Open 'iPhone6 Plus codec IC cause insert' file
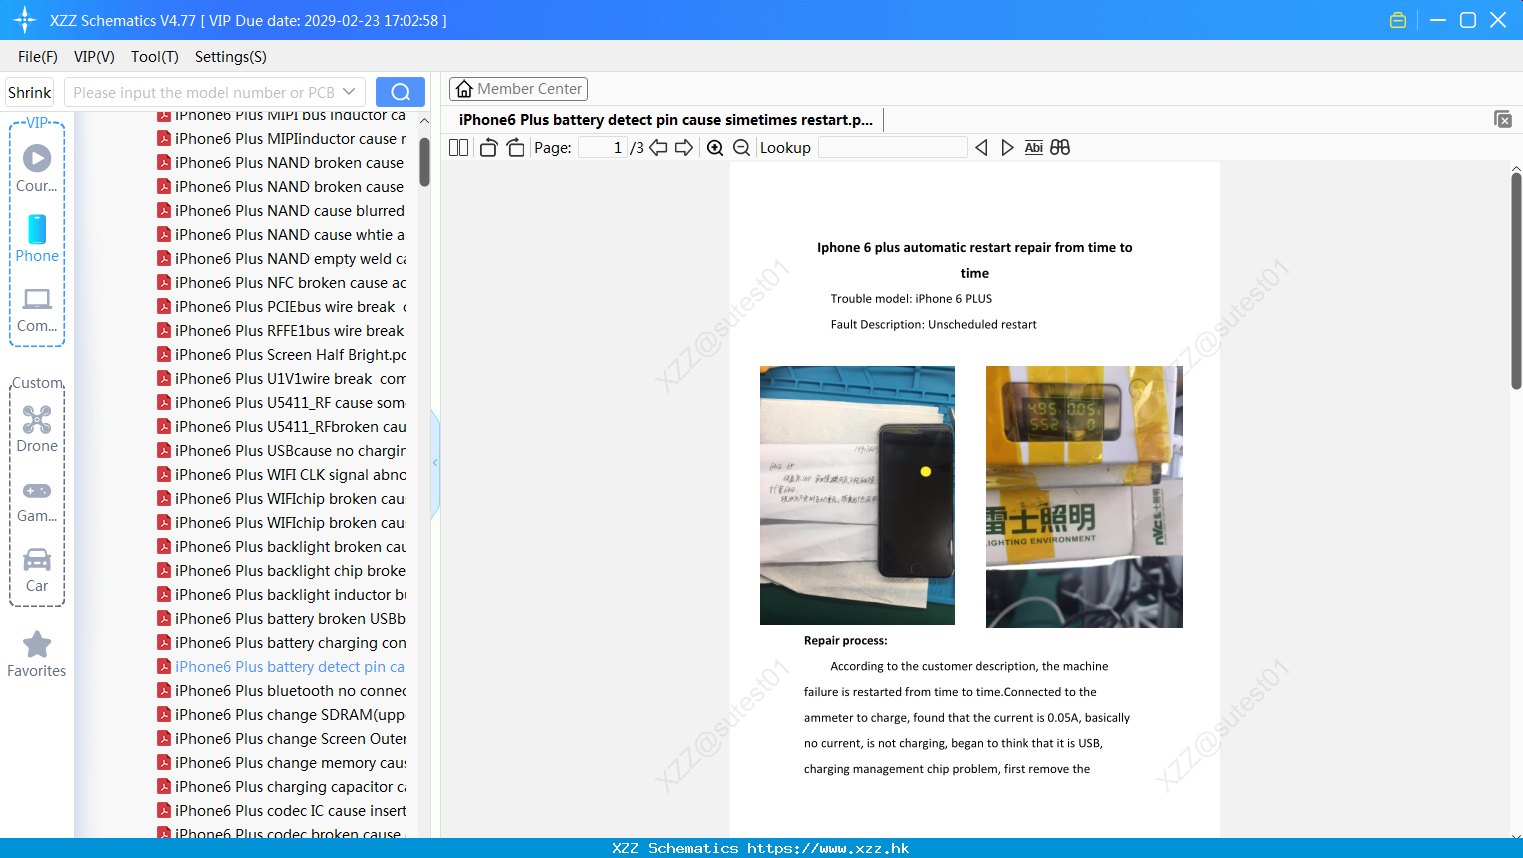Image resolution: width=1523 pixels, height=858 pixels. [282, 811]
